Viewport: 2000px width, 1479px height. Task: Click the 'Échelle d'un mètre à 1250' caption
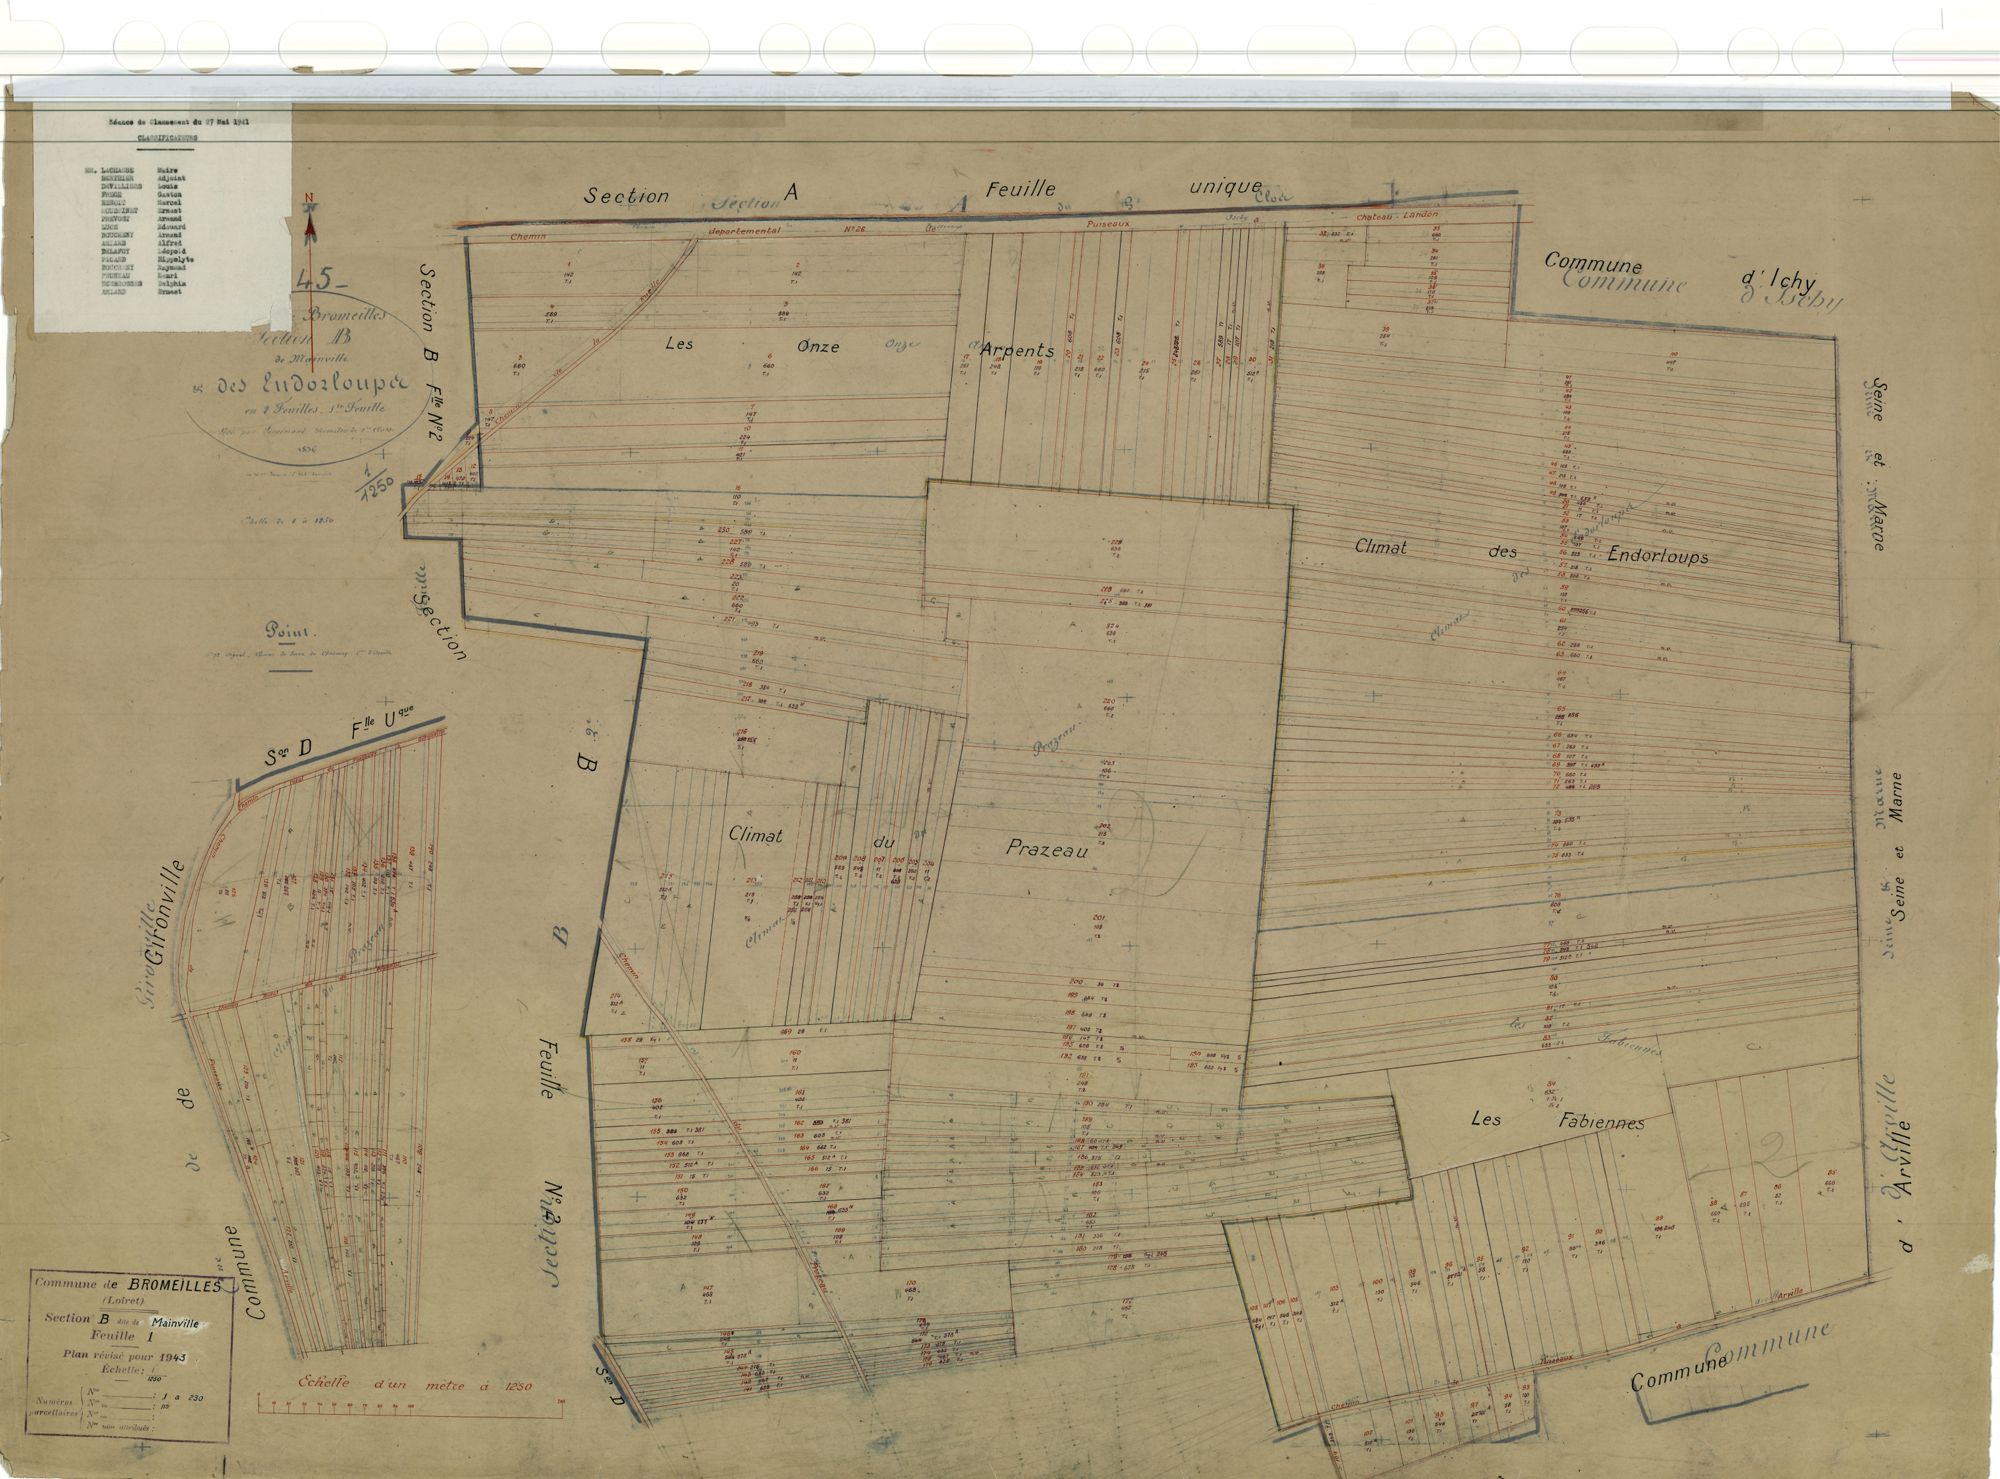coord(414,1386)
